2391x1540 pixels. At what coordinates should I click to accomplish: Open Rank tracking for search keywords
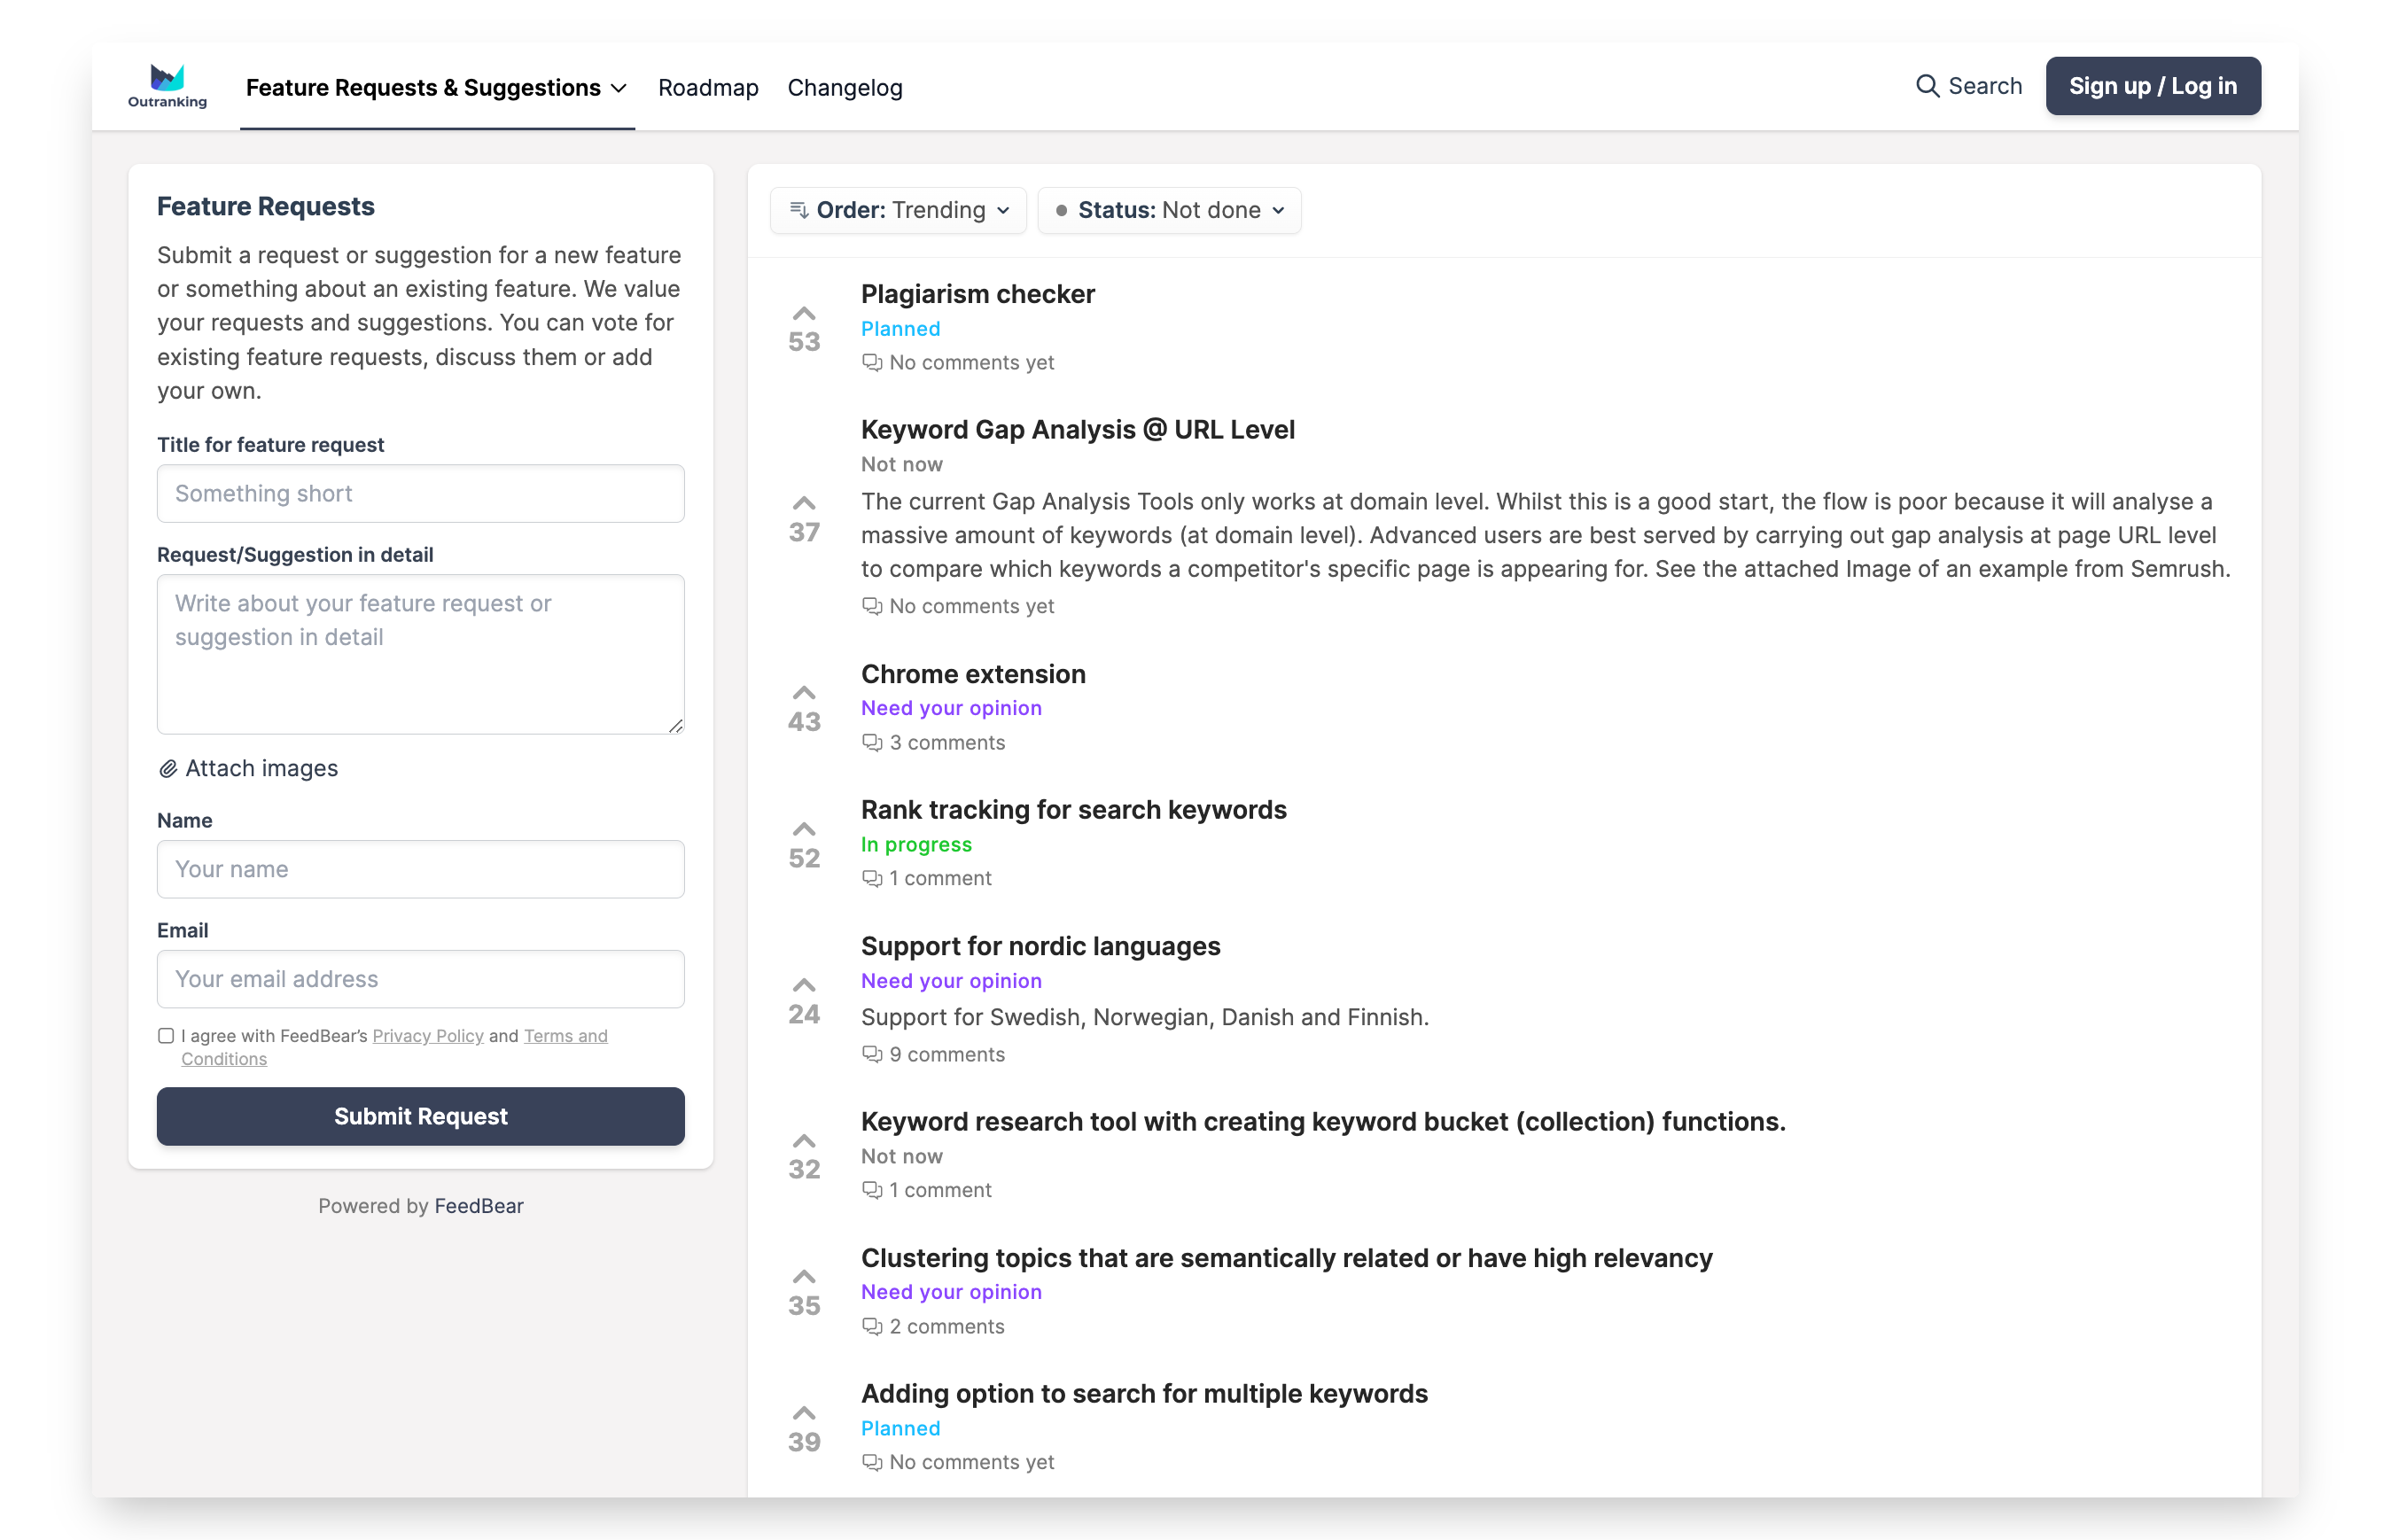pyautogui.click(x=1073, y=810)
